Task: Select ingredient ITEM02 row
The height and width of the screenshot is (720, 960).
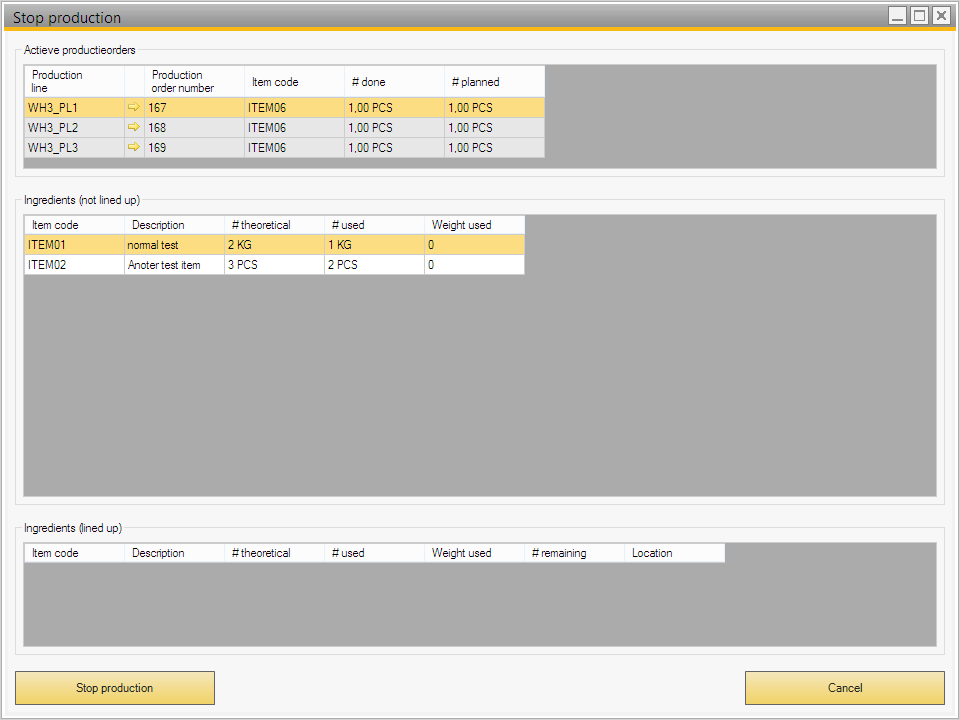Action: coord(74,265)
